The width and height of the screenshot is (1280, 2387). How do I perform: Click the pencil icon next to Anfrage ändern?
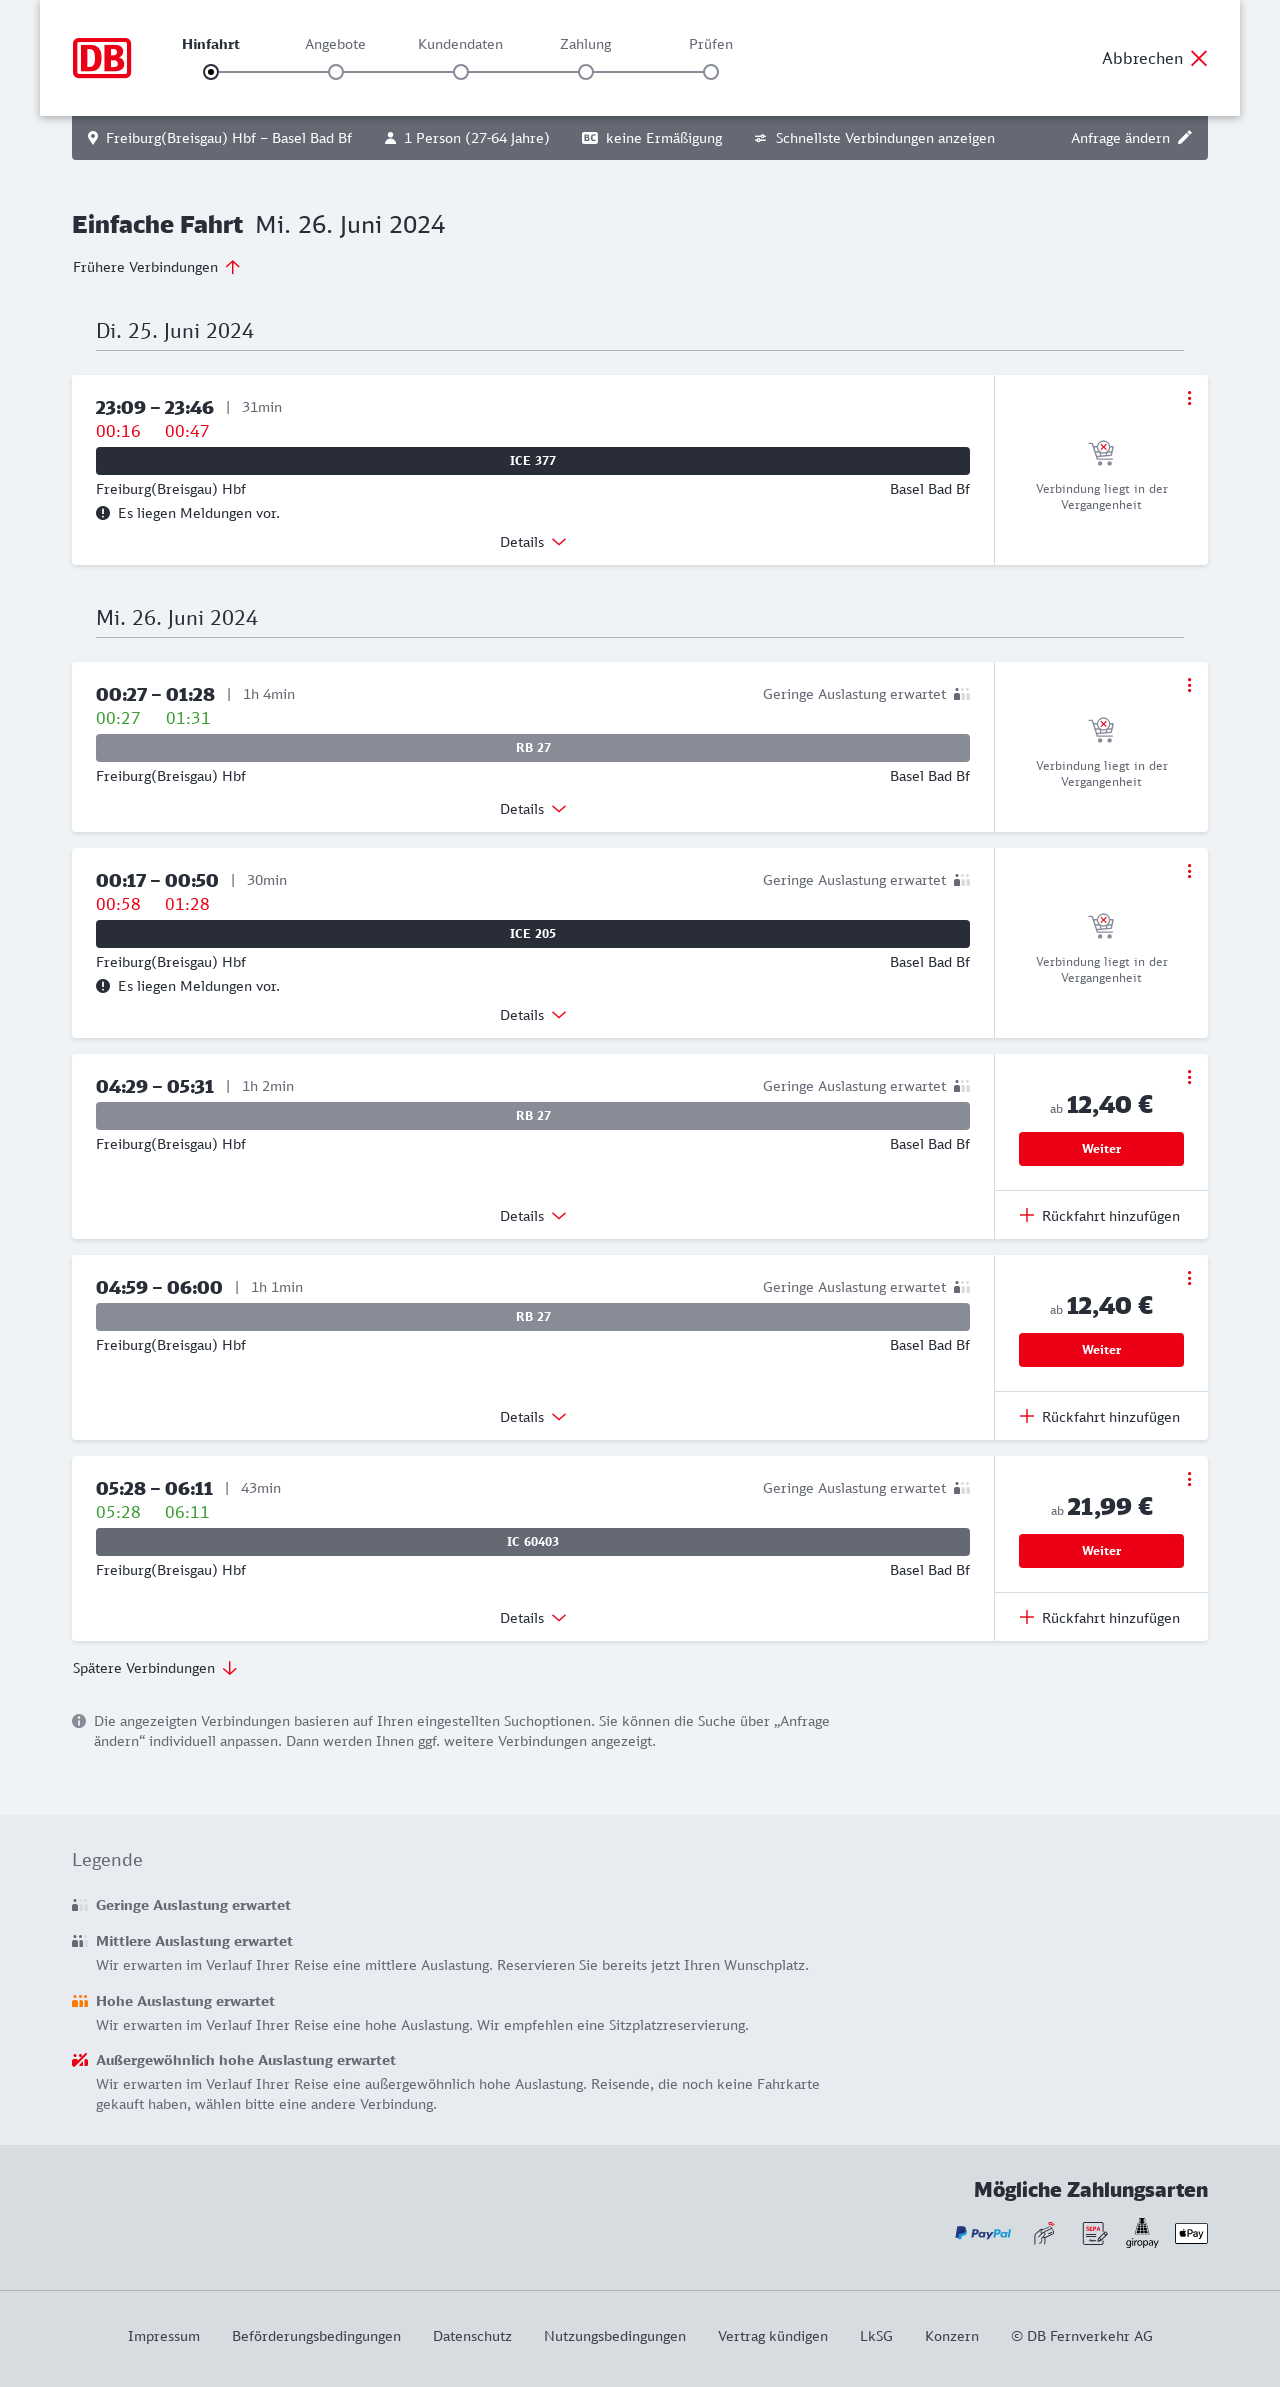(x=1185, y=138)
